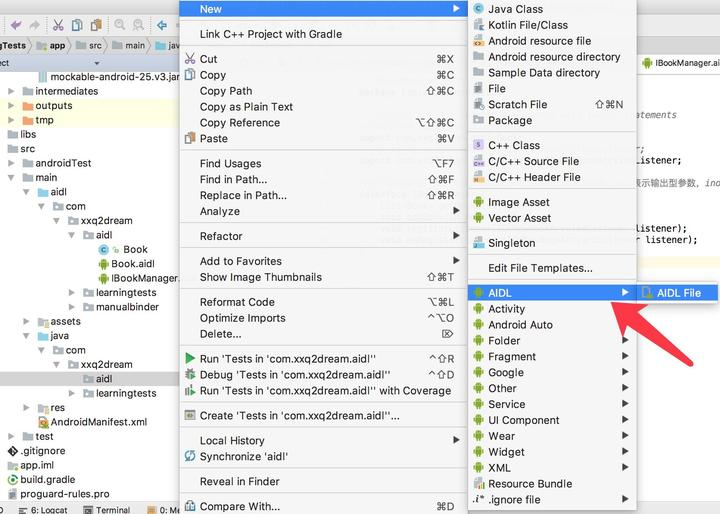Screen dimensions: 720x514
Task: Click the .gitignore file icon
Action: tap(13, 451)
